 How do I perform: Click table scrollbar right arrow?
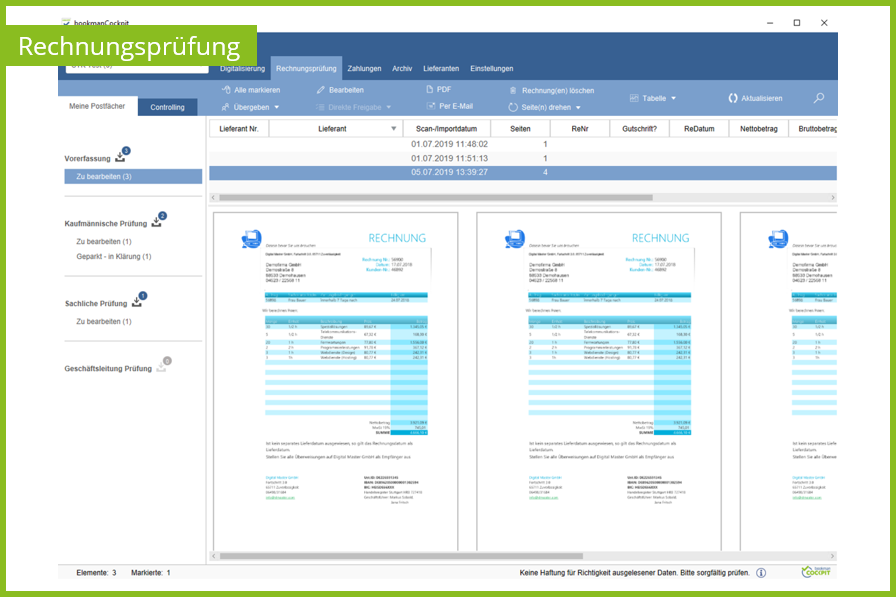coord(833,198)
